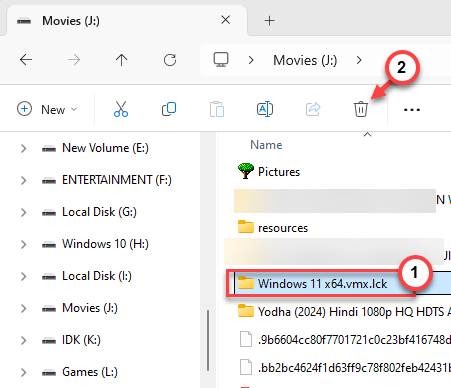Screen dimensions: 451x388
Task: Expand Movies (J:) in sidebar
Action: 23,308
